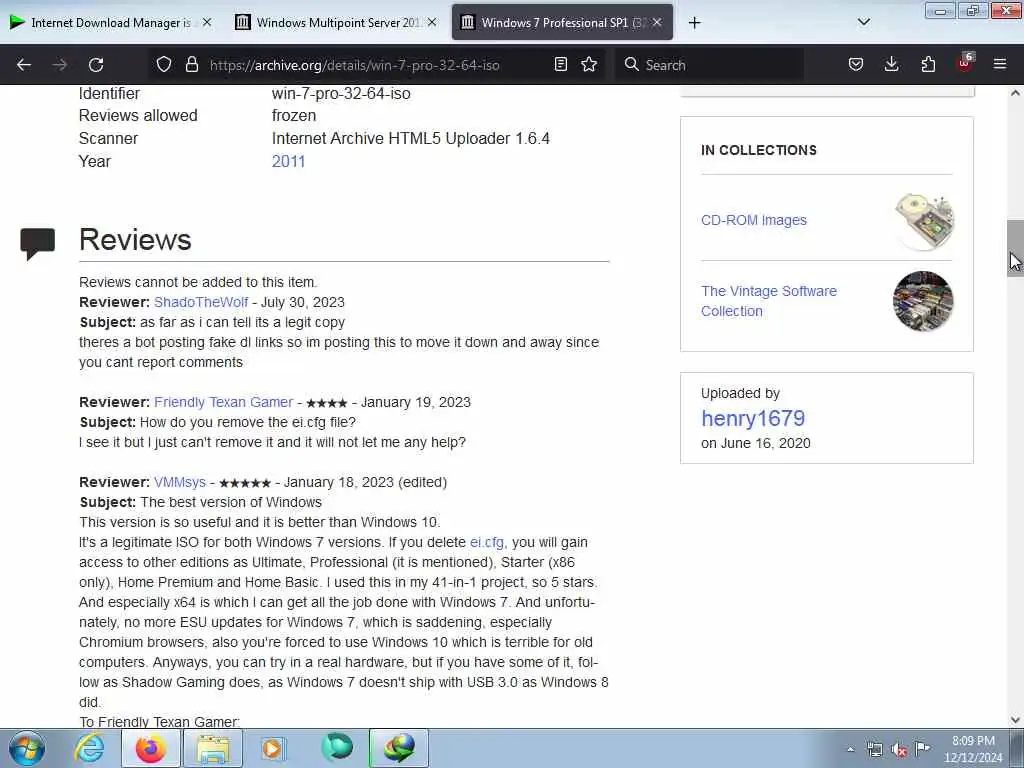
Task: Click the 'Internet Archive HTML5 Uploader 1.6.4' value
Action: pyautogui.click(x=411, y=138)
